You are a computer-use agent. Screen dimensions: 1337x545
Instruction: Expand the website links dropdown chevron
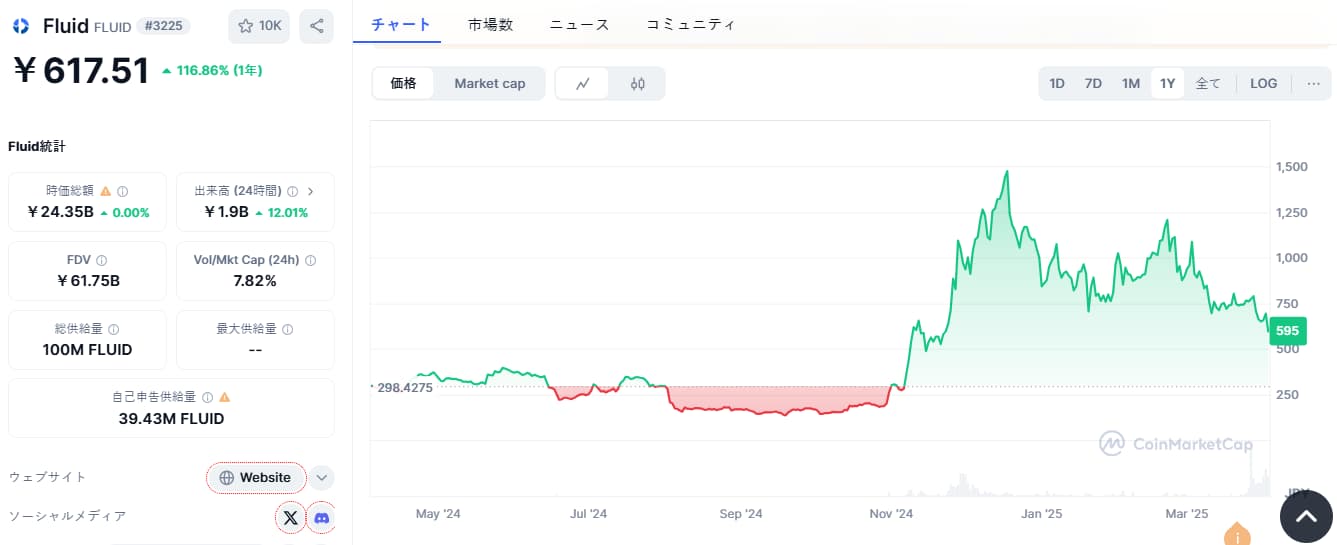point(321,478)
